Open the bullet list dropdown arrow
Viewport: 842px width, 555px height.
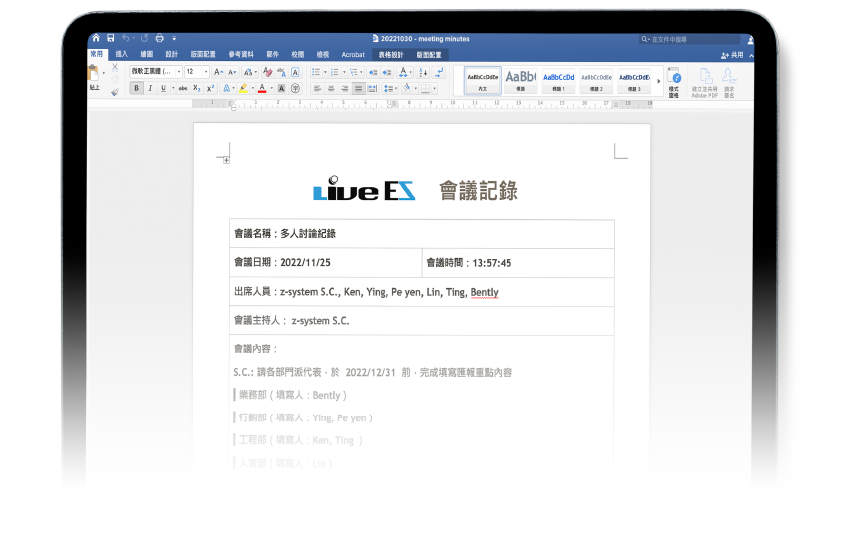(x=325, y=72)
